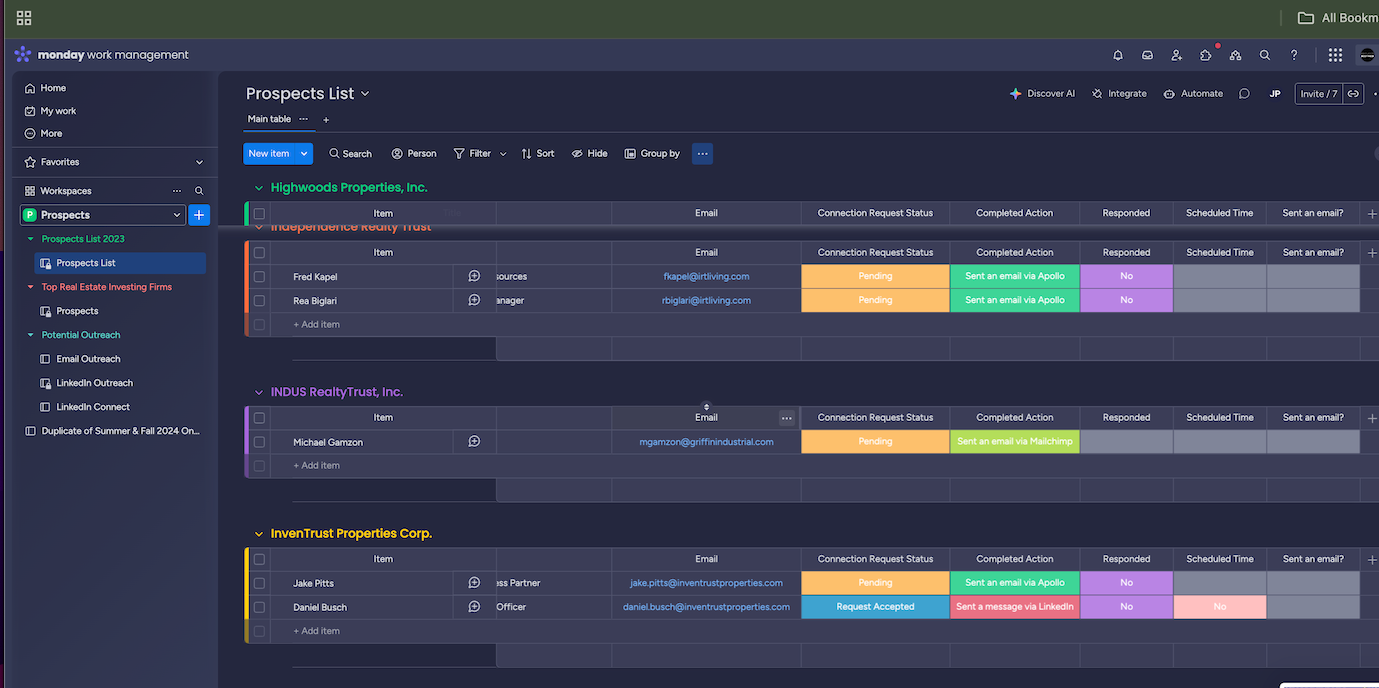Switch to the Main table tab
Screen dimensions: 1379x688
[x=269, y=119]
